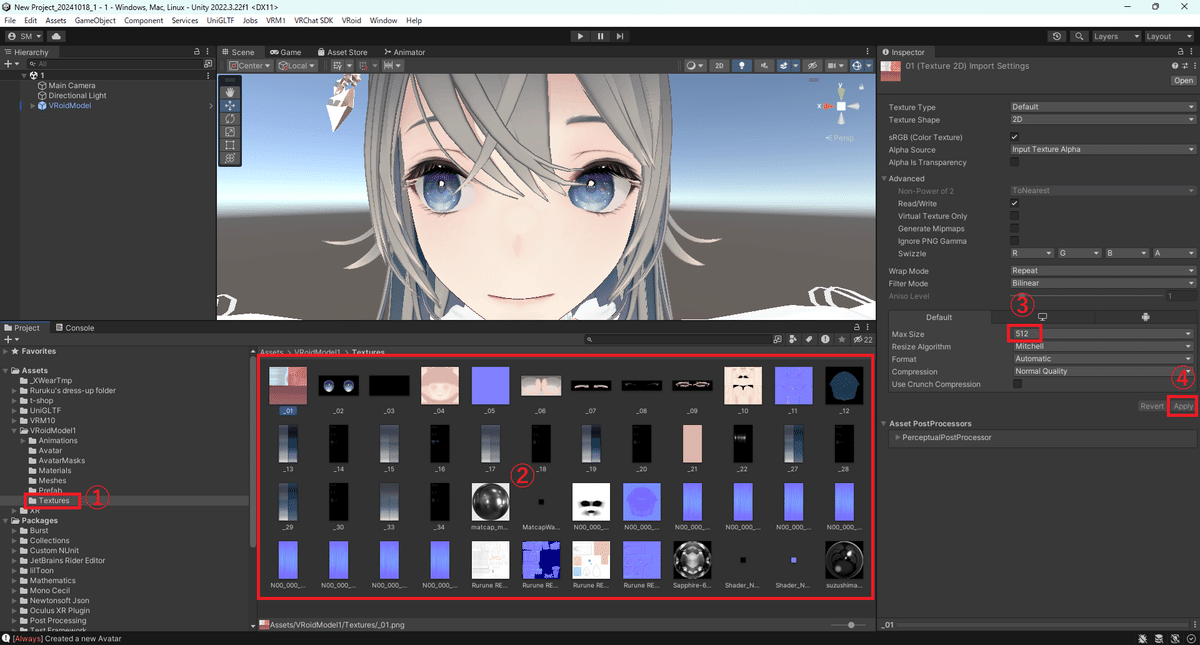
Task: Open the UniGLTF menu
Action: pyautogui.click(x=220, y=20)
